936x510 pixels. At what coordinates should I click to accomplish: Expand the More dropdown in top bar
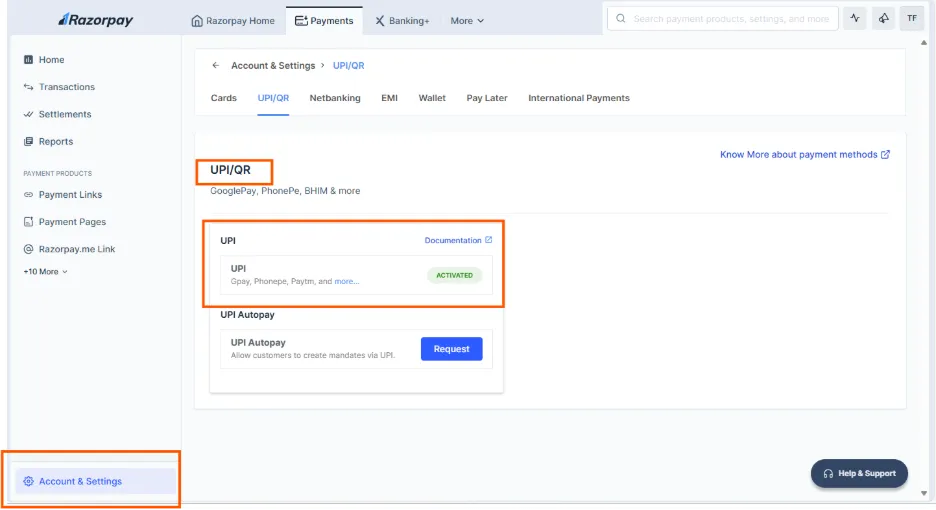point(467,20)
